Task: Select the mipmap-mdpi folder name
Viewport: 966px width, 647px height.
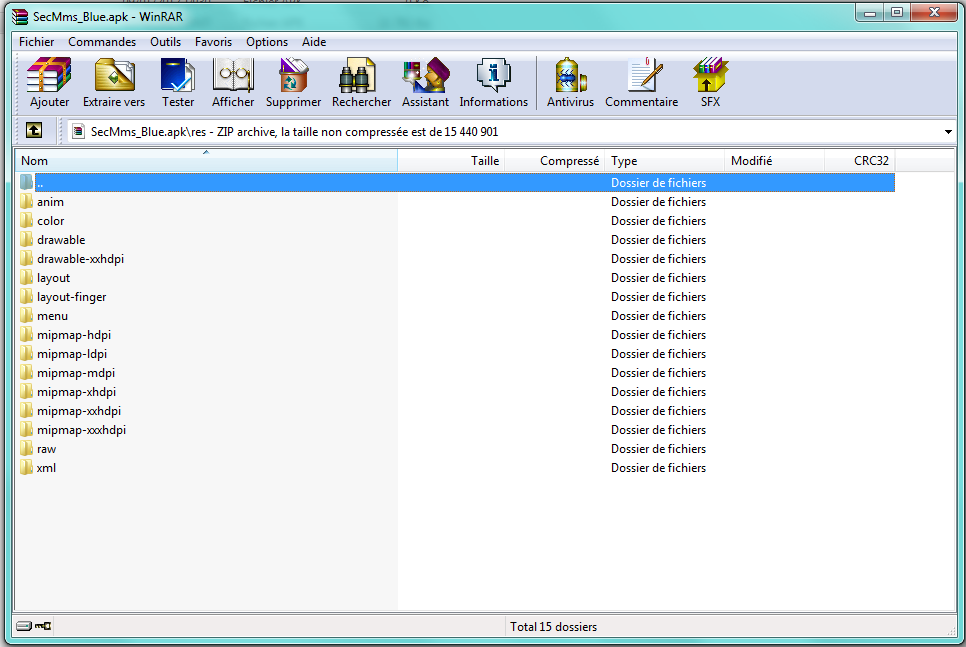Action: [x=76, y=373]
